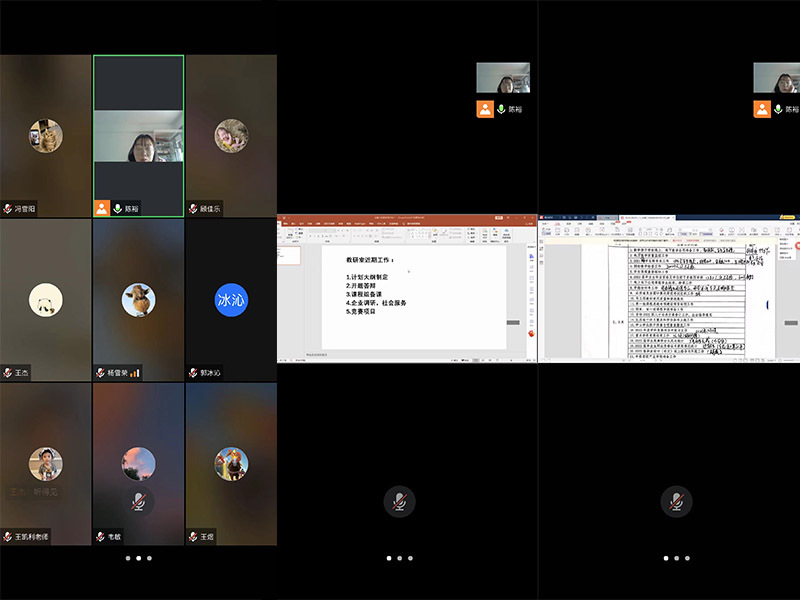800x600 pixels.
Task: Click the name label 王杰 on the panda tile
Action: point(21,373)
